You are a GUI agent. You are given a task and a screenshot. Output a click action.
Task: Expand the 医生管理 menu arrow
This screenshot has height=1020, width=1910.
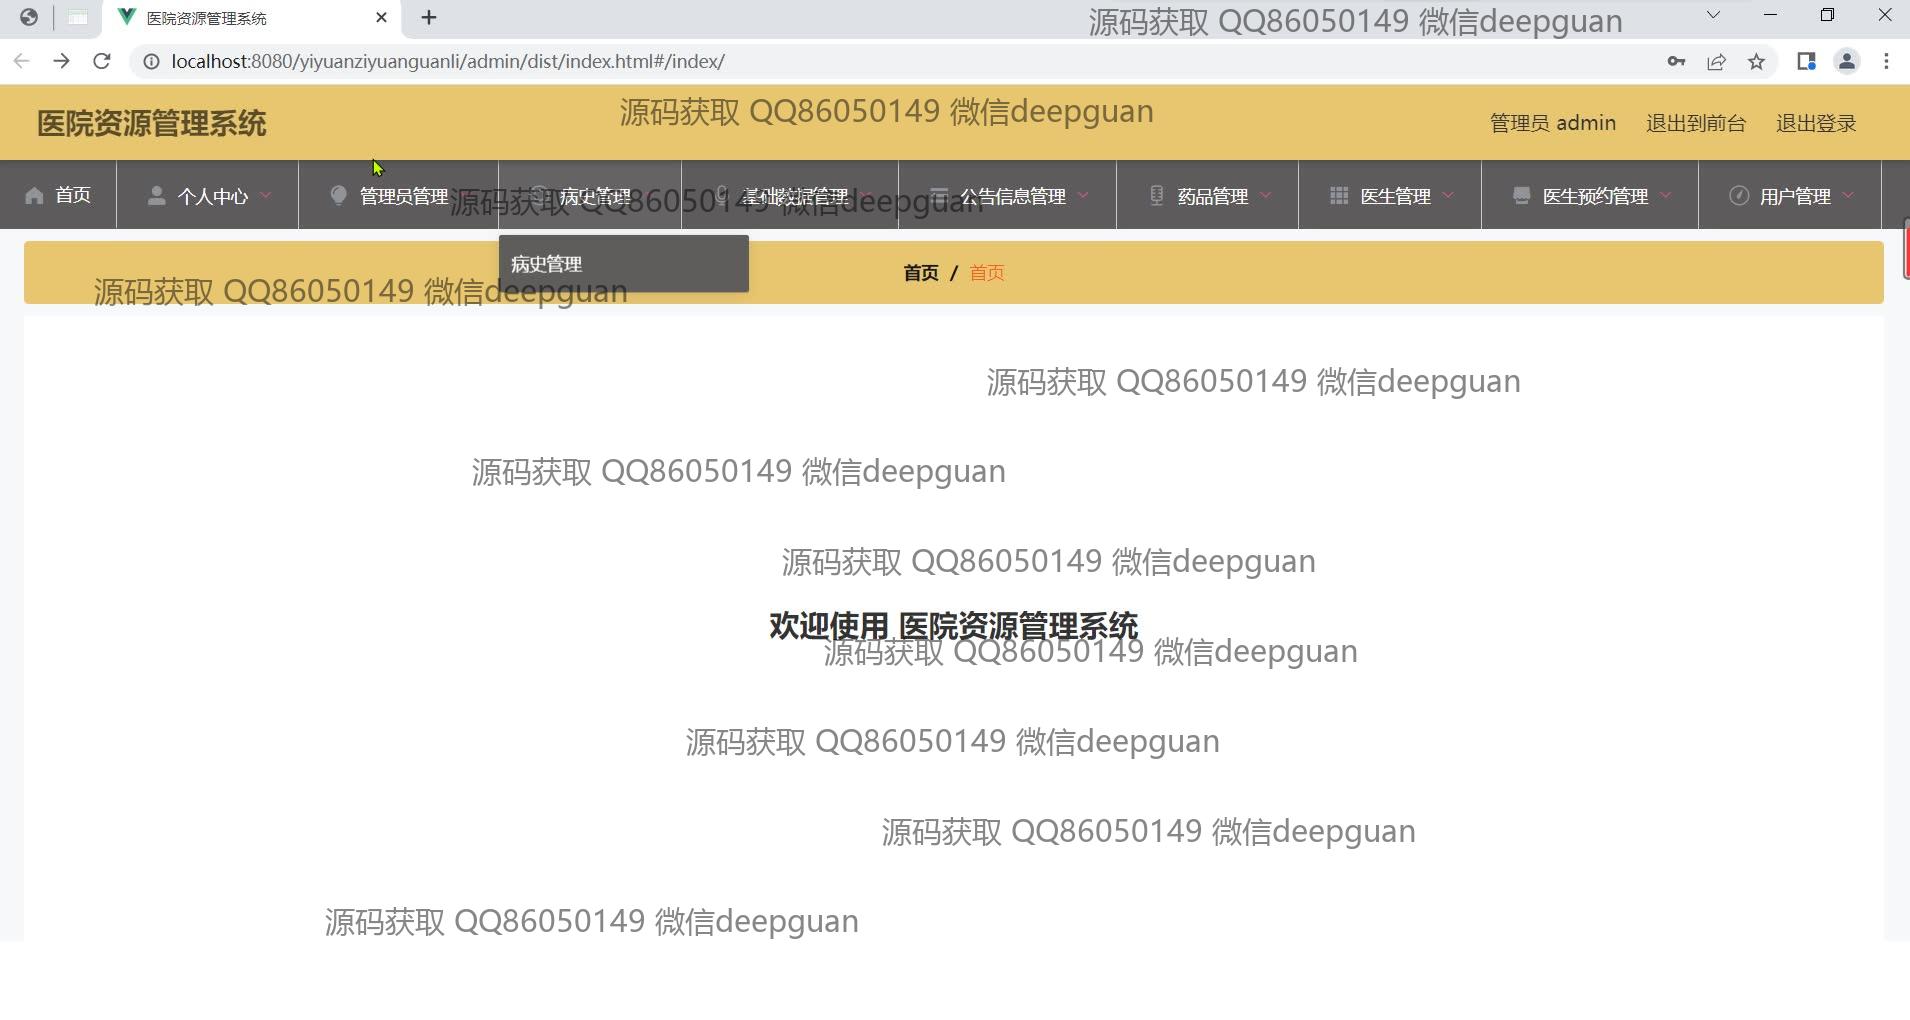tap(1448, 195)
